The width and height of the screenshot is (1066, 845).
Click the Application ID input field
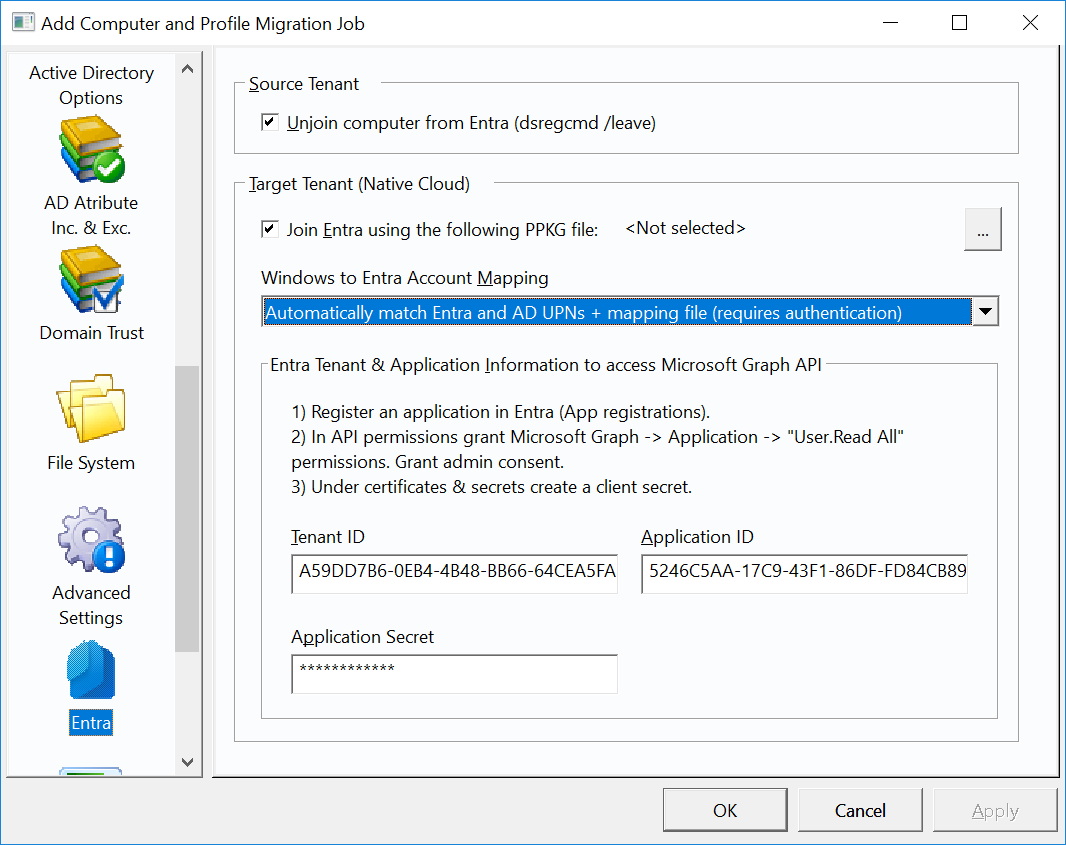(x=804, y=573)
